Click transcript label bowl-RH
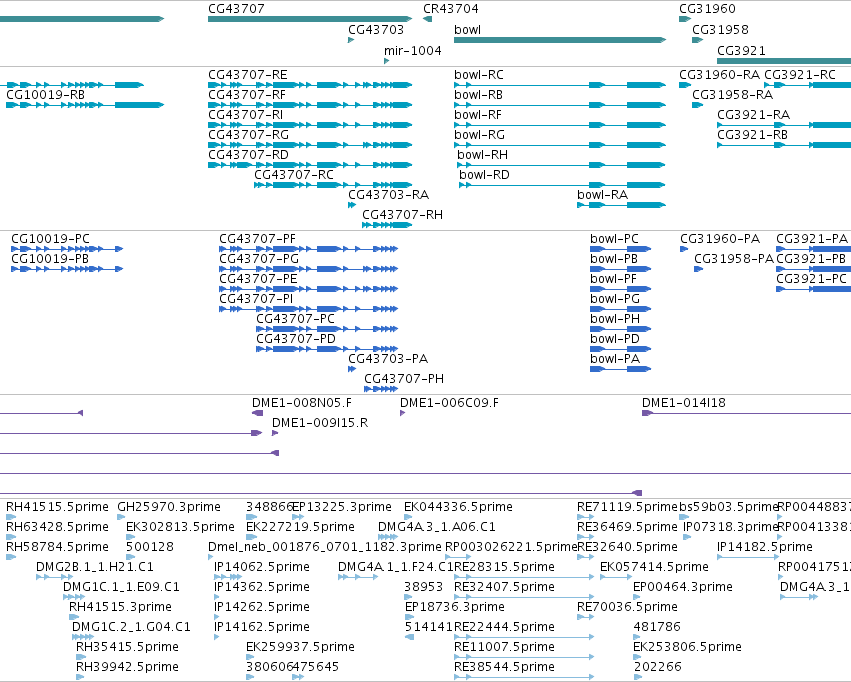851x682 pixels. click(x=482, y=155)
